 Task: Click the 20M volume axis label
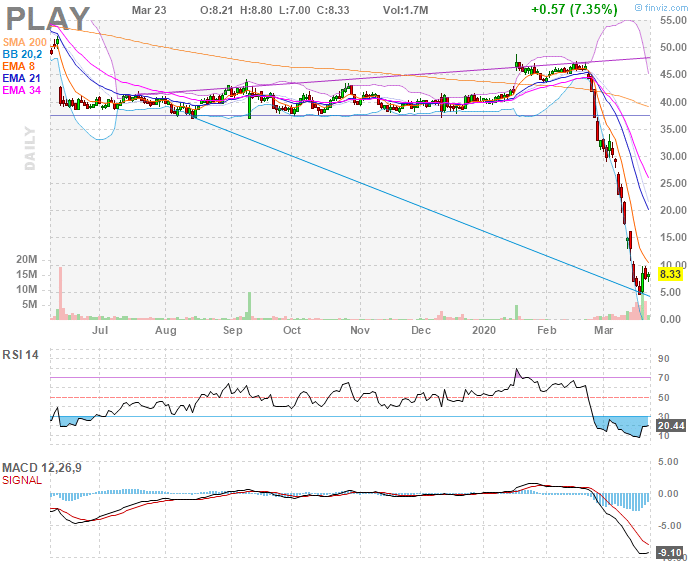tap(27, 260)
